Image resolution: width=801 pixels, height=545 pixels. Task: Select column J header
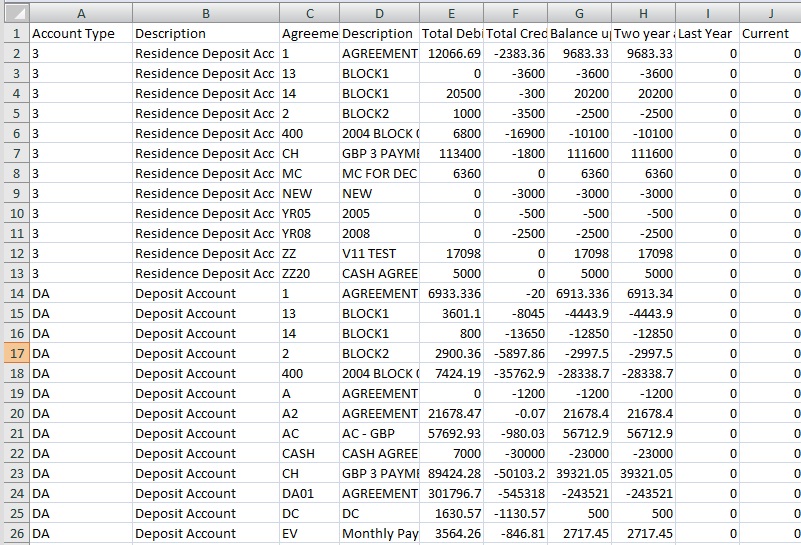point(771,14)
